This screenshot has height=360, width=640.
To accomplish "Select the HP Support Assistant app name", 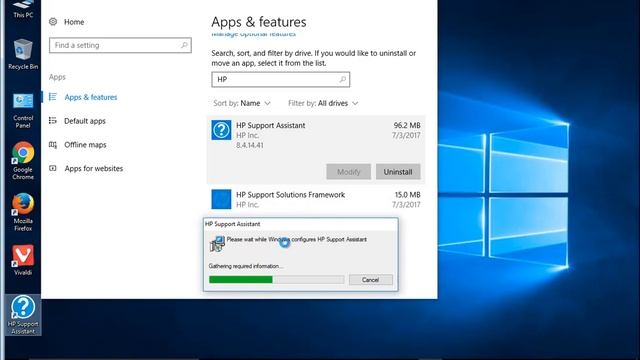I will click(271, 125).
